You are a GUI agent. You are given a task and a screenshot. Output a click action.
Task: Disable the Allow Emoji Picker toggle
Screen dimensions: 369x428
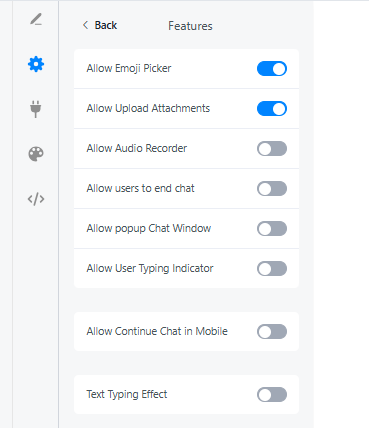(272, 69)
